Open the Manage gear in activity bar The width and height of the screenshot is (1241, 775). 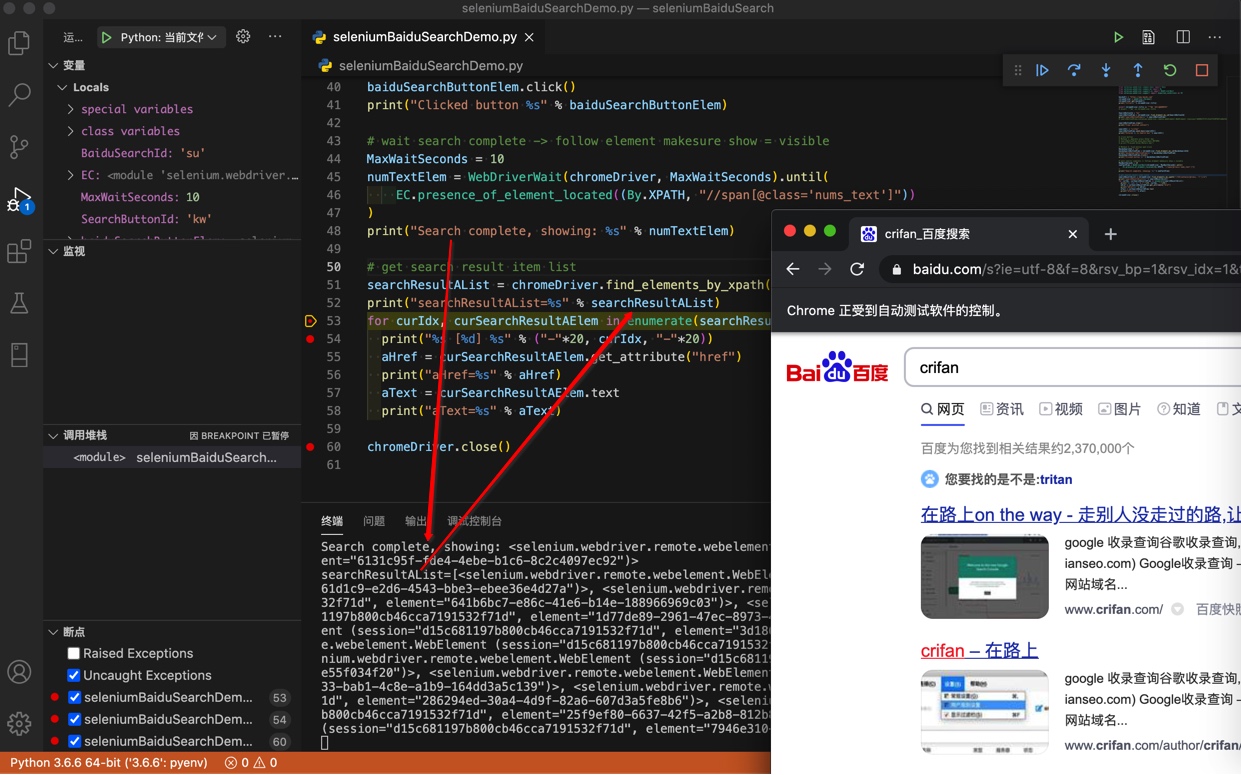click(x=19, y=723)
